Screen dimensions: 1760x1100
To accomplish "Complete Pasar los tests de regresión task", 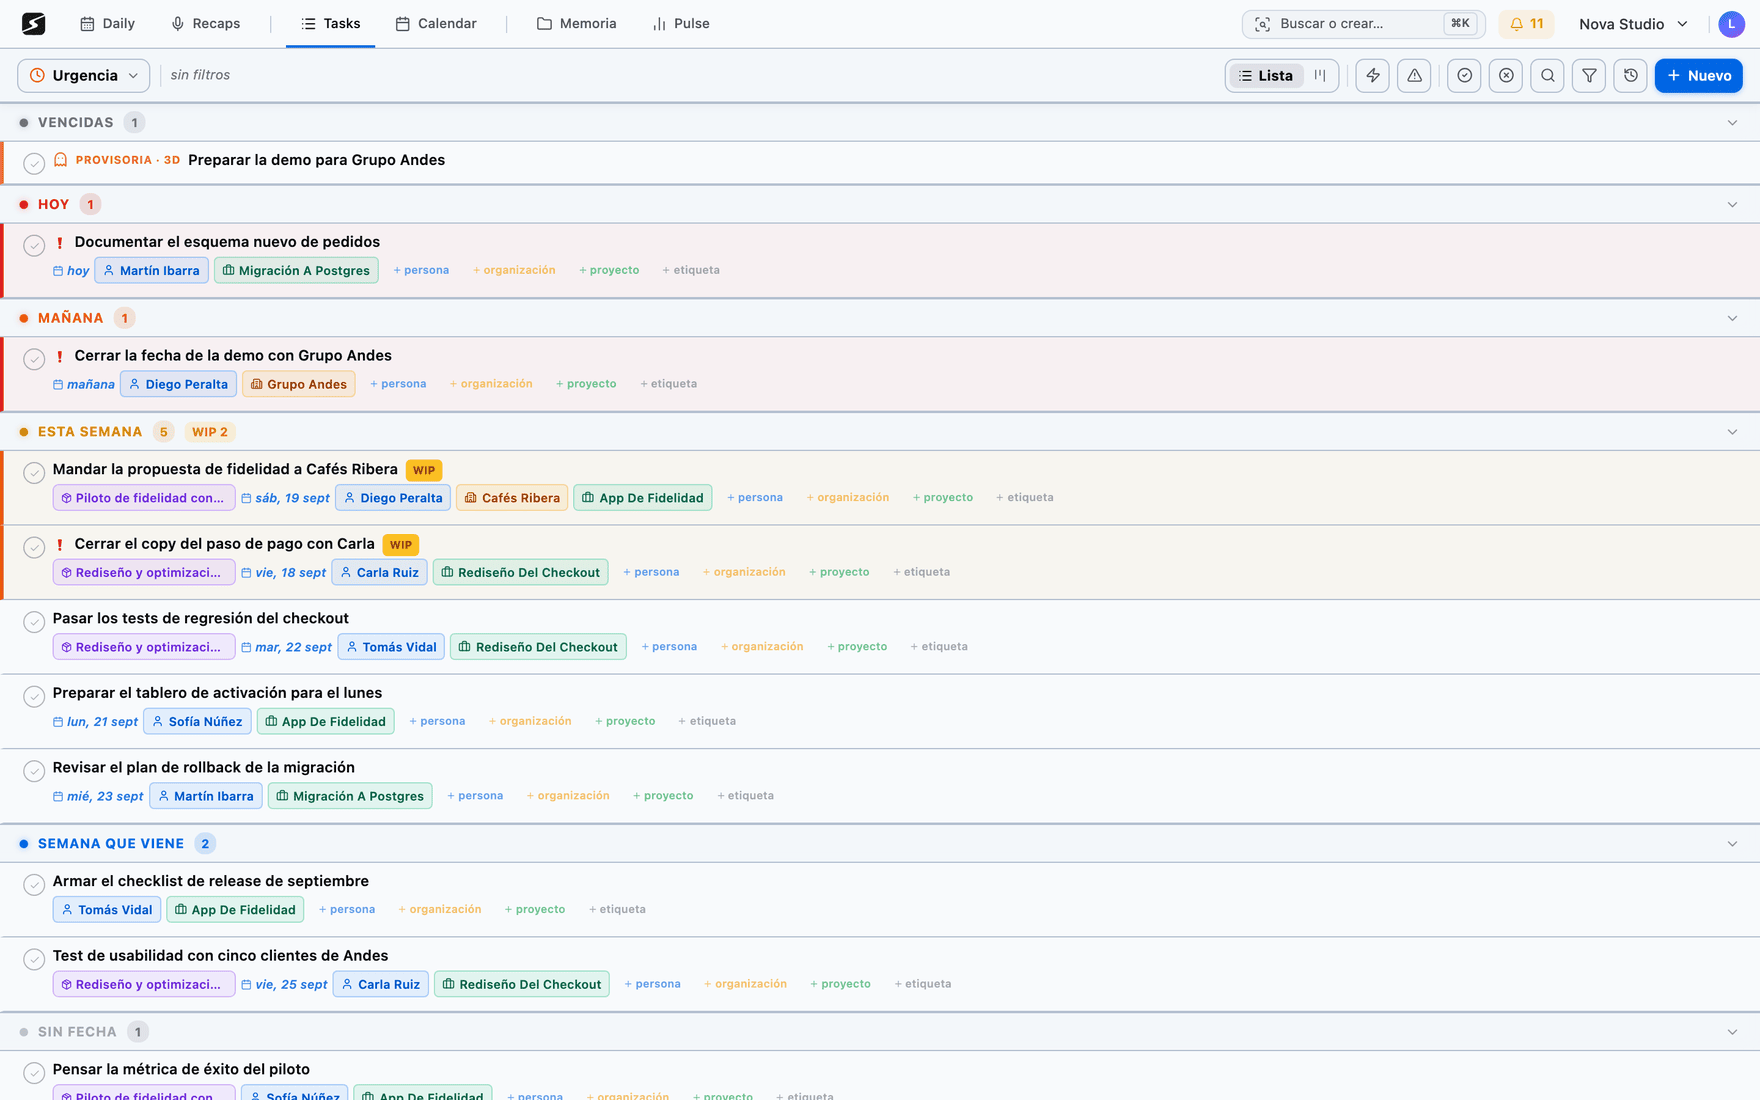I will point(34,622).
